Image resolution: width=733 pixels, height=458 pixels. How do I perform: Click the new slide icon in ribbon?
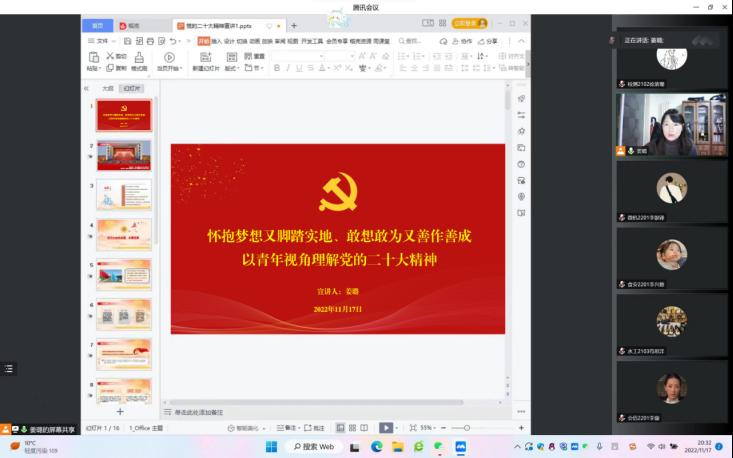[204, 58]
